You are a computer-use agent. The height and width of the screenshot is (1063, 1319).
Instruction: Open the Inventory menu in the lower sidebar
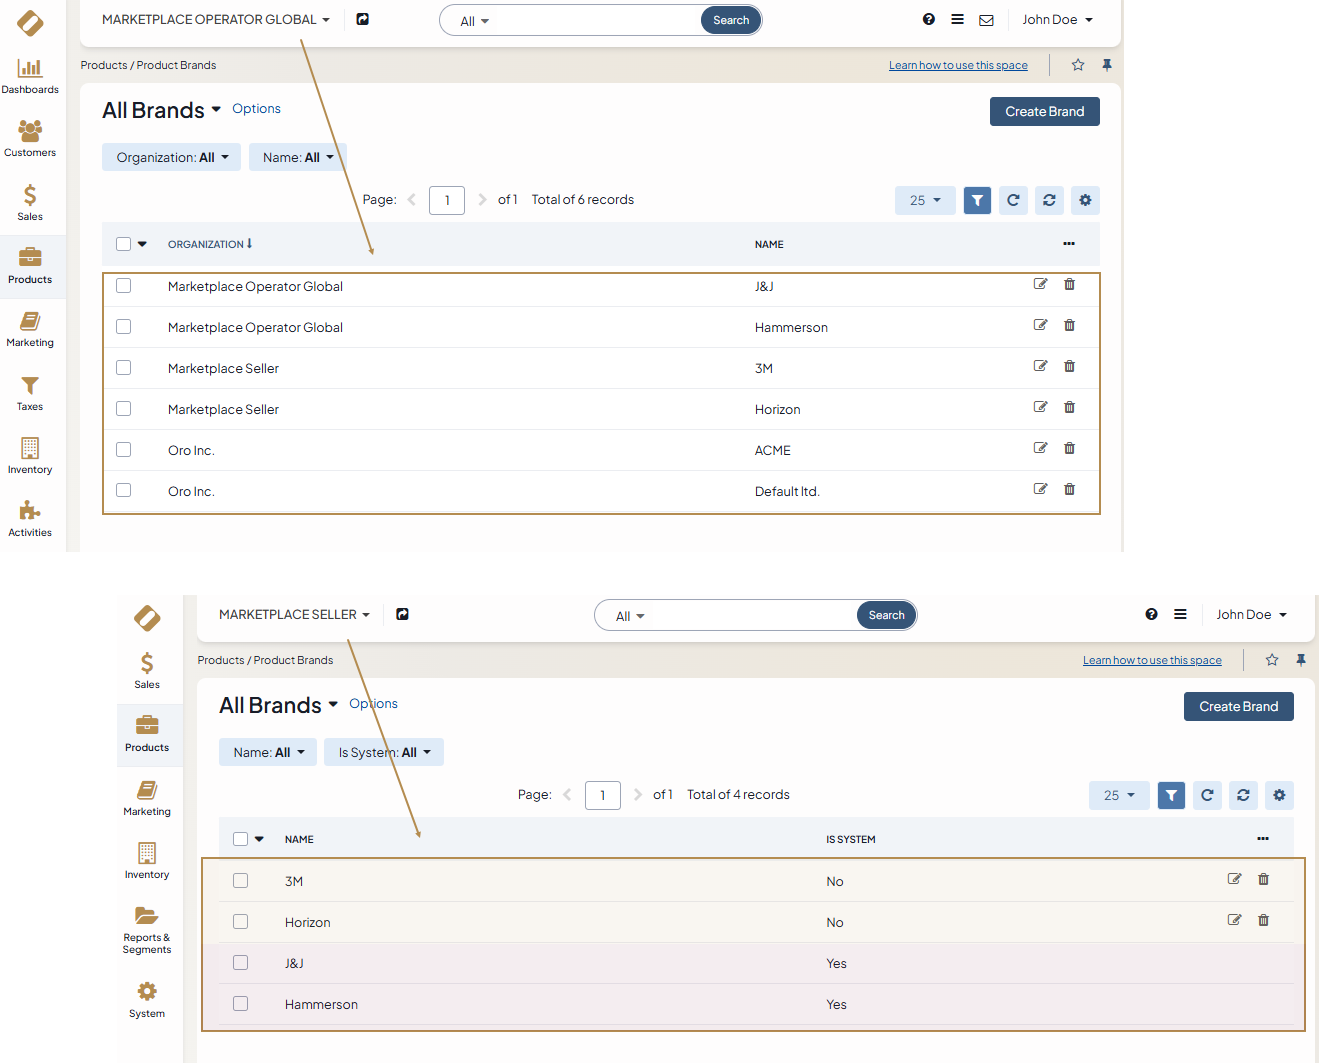147,860
